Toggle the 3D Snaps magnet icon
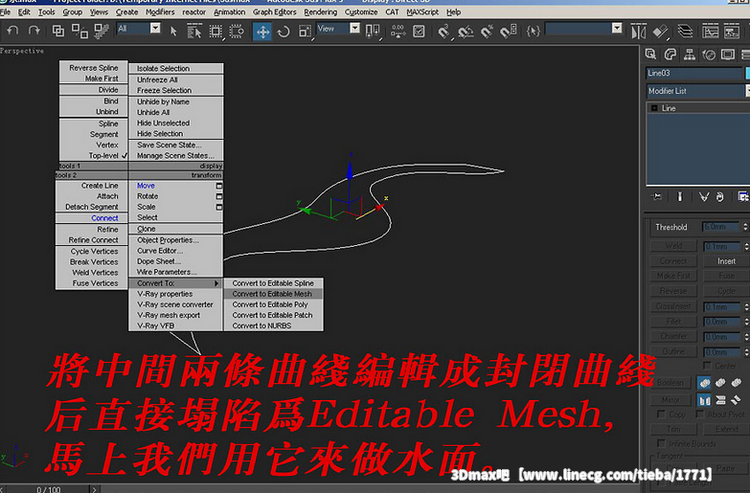Image resolution: width=750 pixels, height=493 pixels. click(x=444, y=32)
